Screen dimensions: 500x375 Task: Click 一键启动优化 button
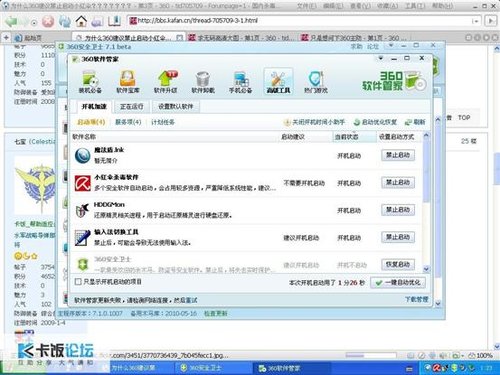click(x=398, y=283)
